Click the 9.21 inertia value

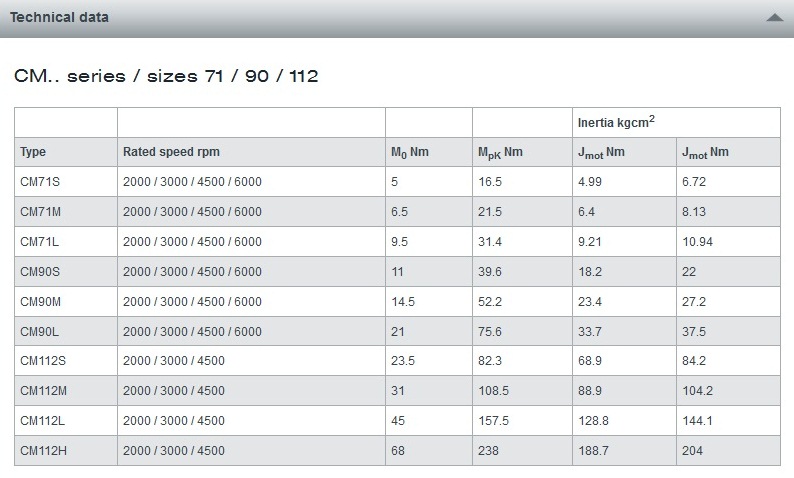pos(590,242)
